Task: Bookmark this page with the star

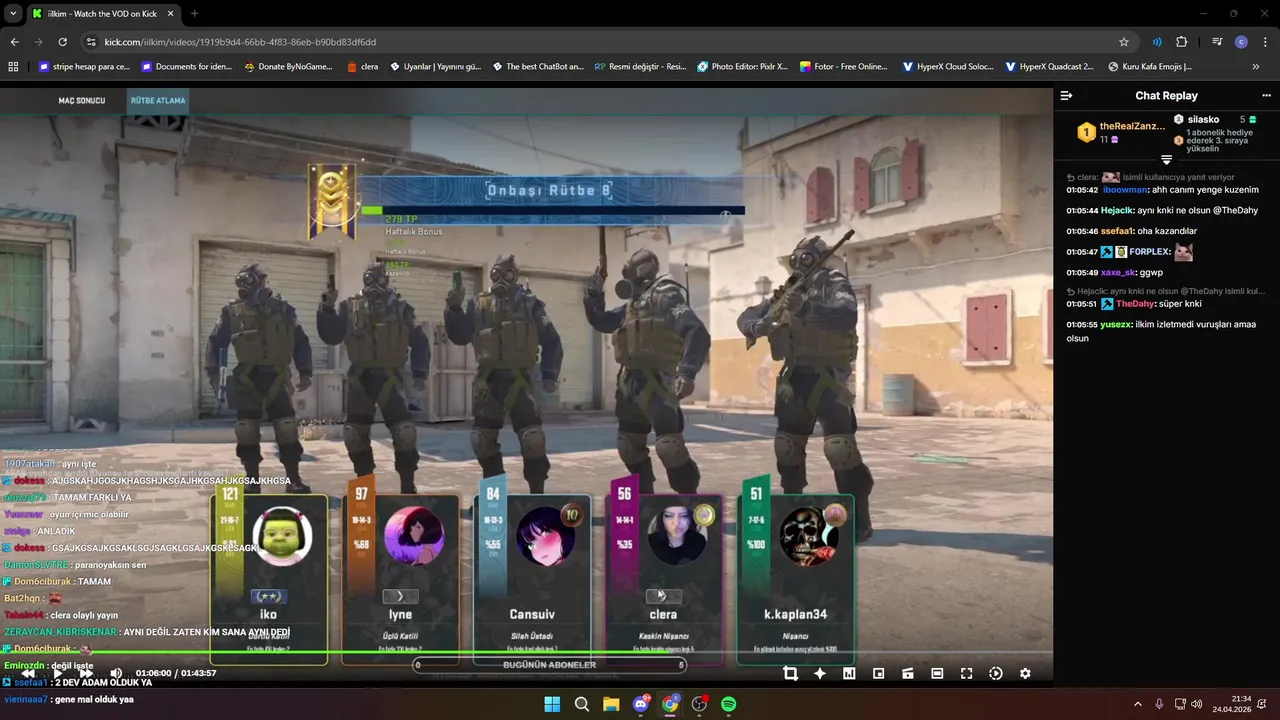Action: coord(1124,42)
